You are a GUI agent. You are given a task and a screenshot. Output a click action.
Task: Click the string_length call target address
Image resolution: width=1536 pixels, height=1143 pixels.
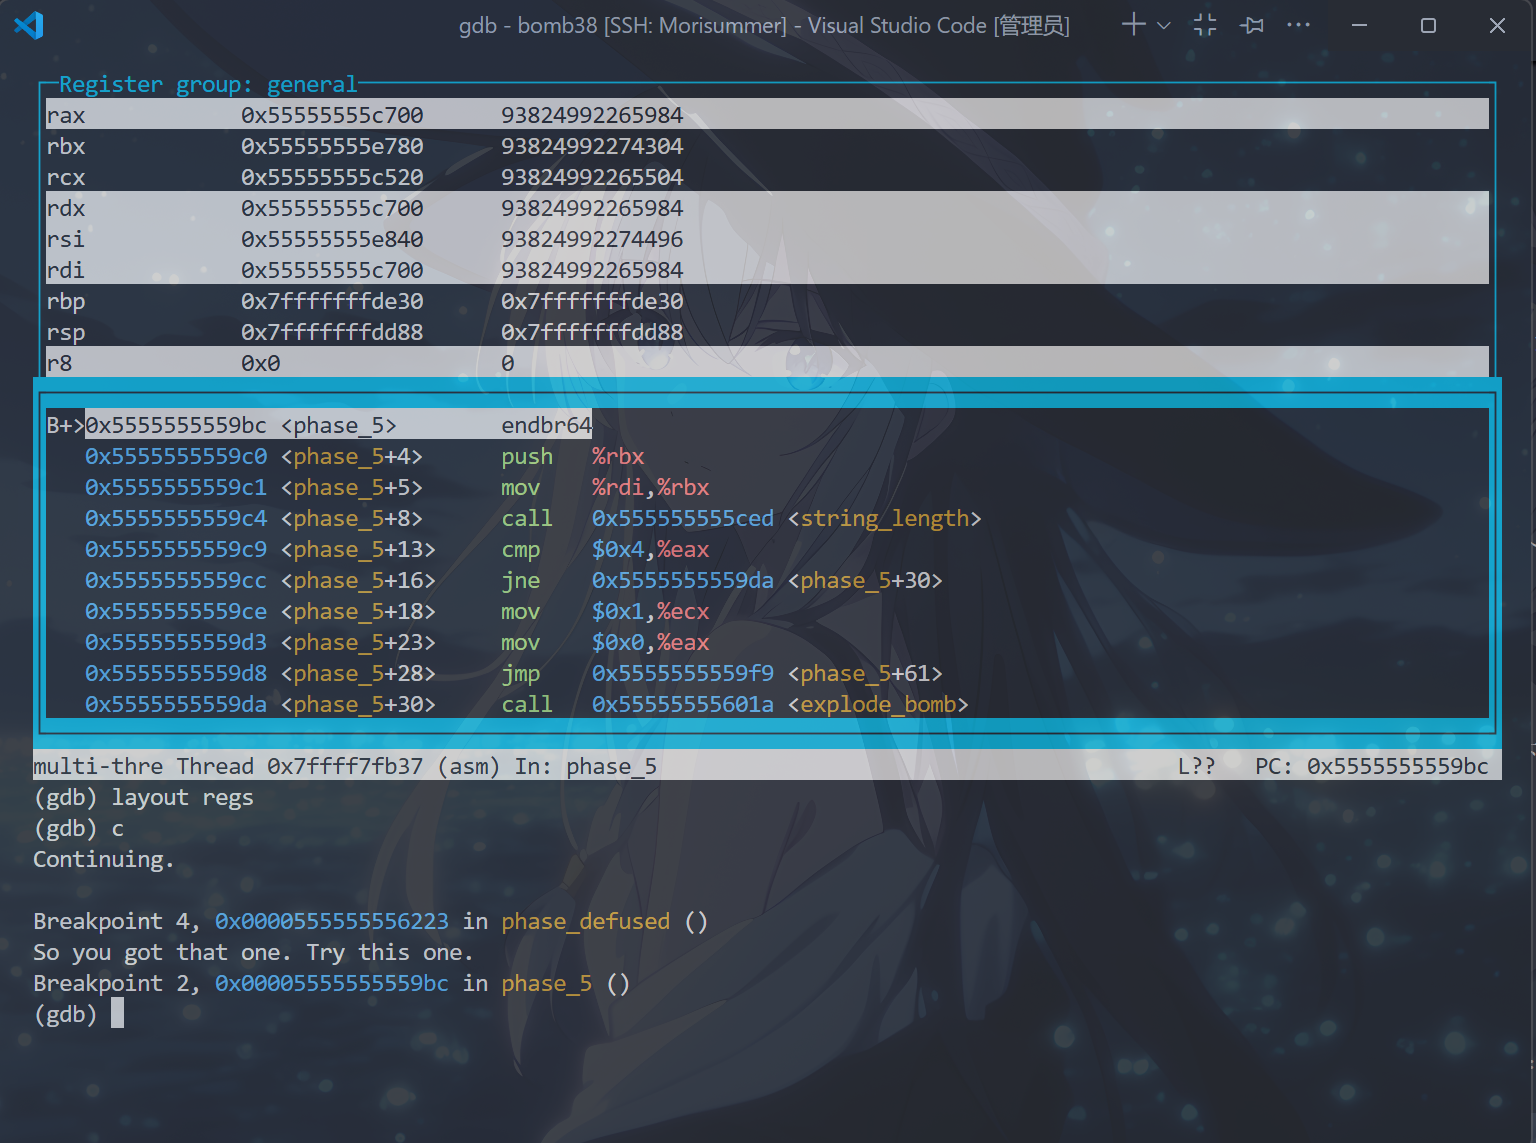(682, 518)
